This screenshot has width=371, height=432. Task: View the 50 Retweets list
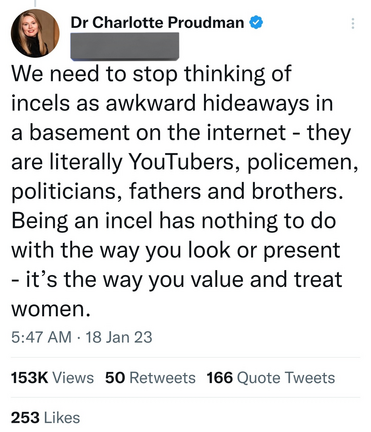click(x=150, y=378)
